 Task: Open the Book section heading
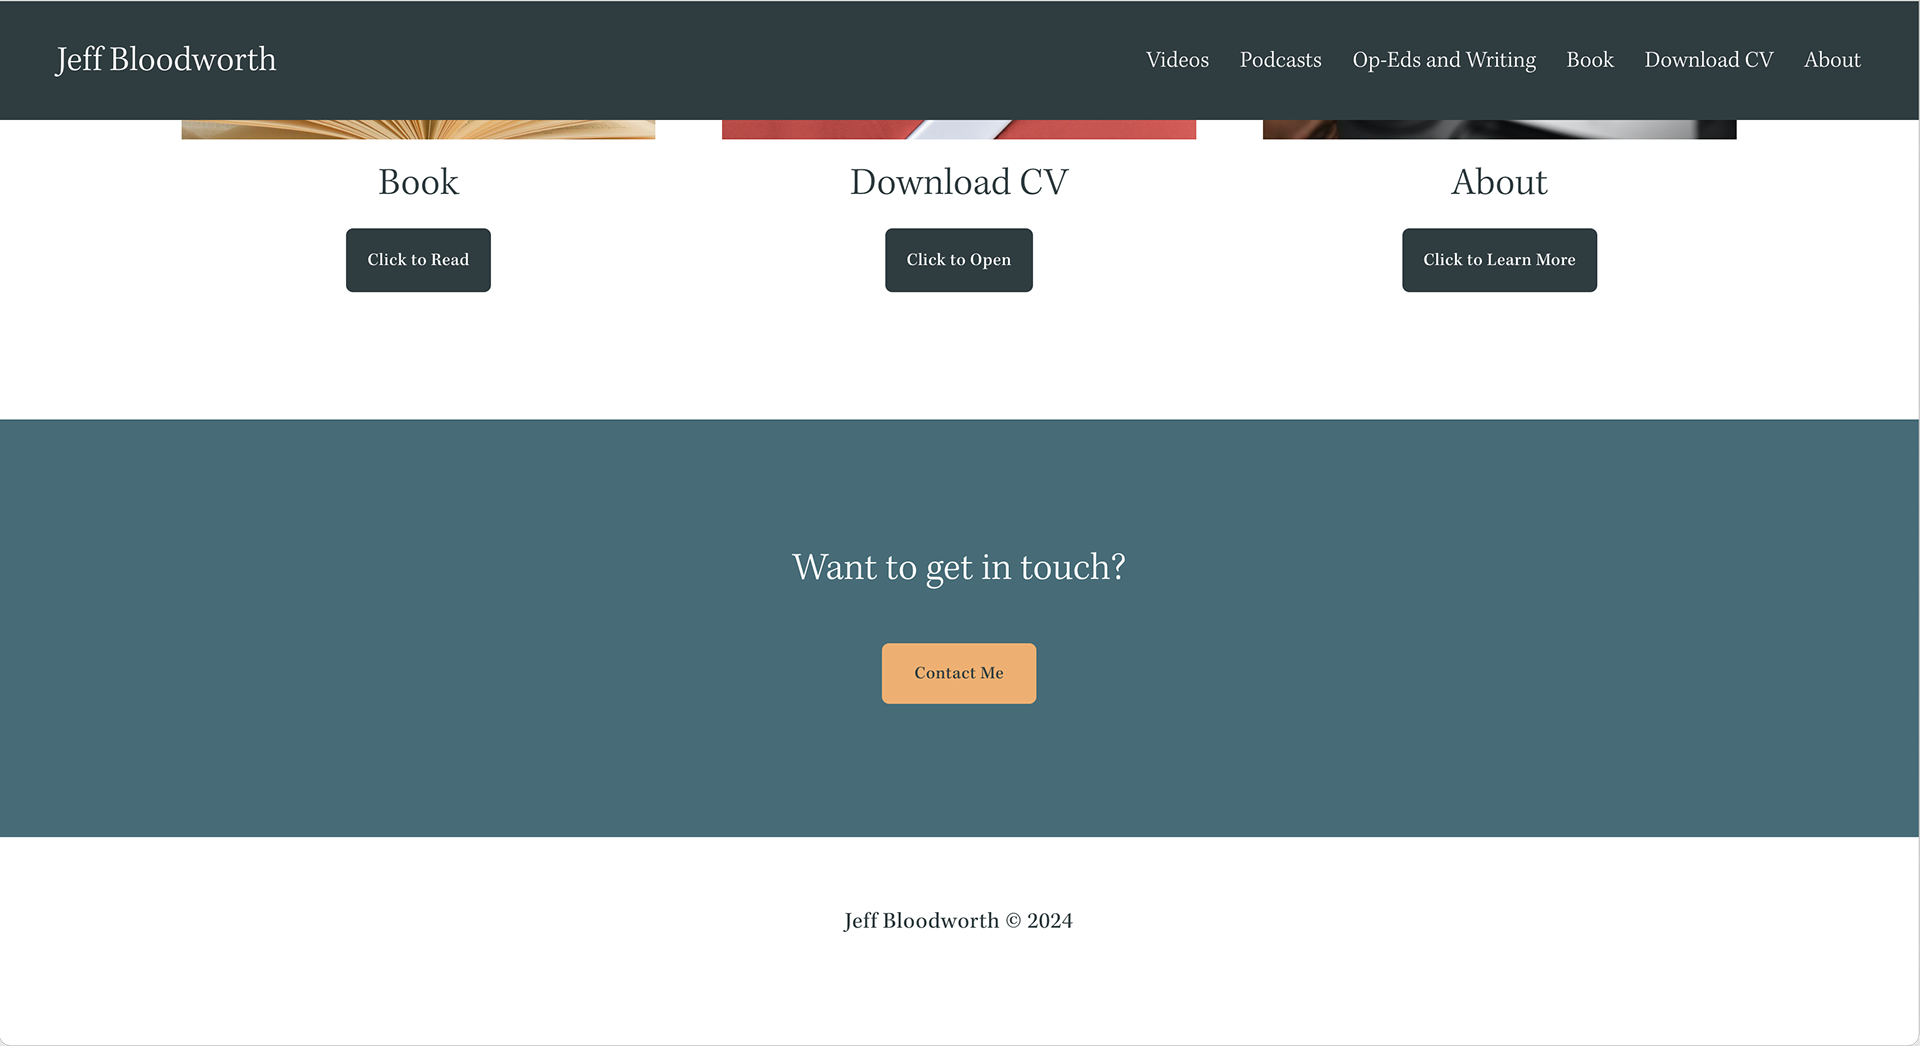418,182
